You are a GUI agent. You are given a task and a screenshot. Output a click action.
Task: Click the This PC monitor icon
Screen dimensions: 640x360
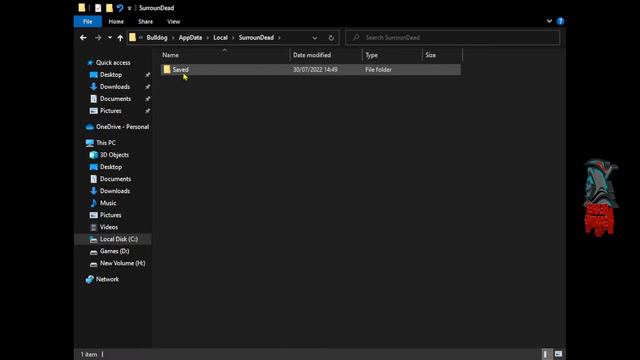(x=89, y=143)
